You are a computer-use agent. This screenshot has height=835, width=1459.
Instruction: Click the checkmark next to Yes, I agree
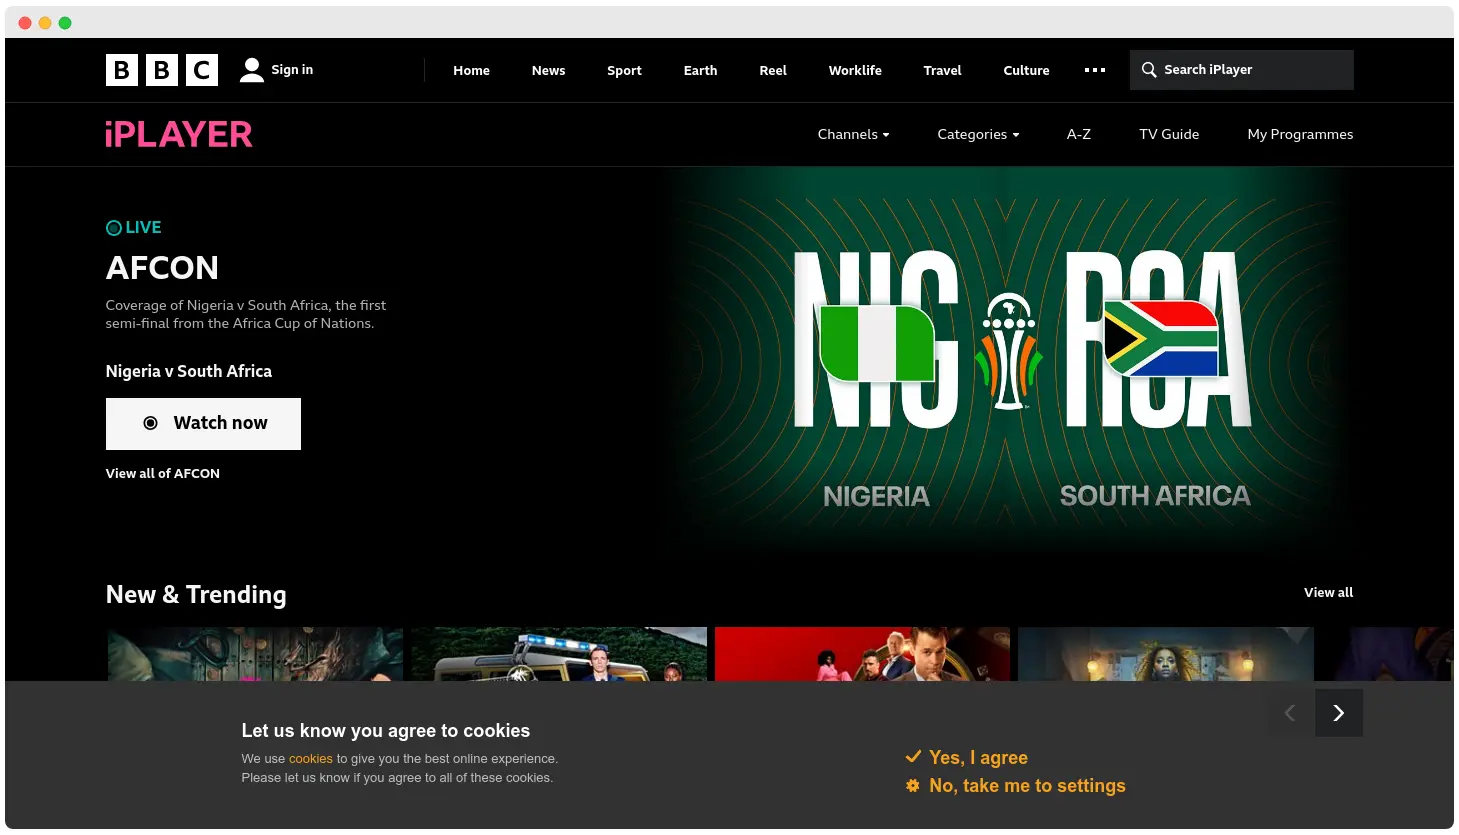913,757
